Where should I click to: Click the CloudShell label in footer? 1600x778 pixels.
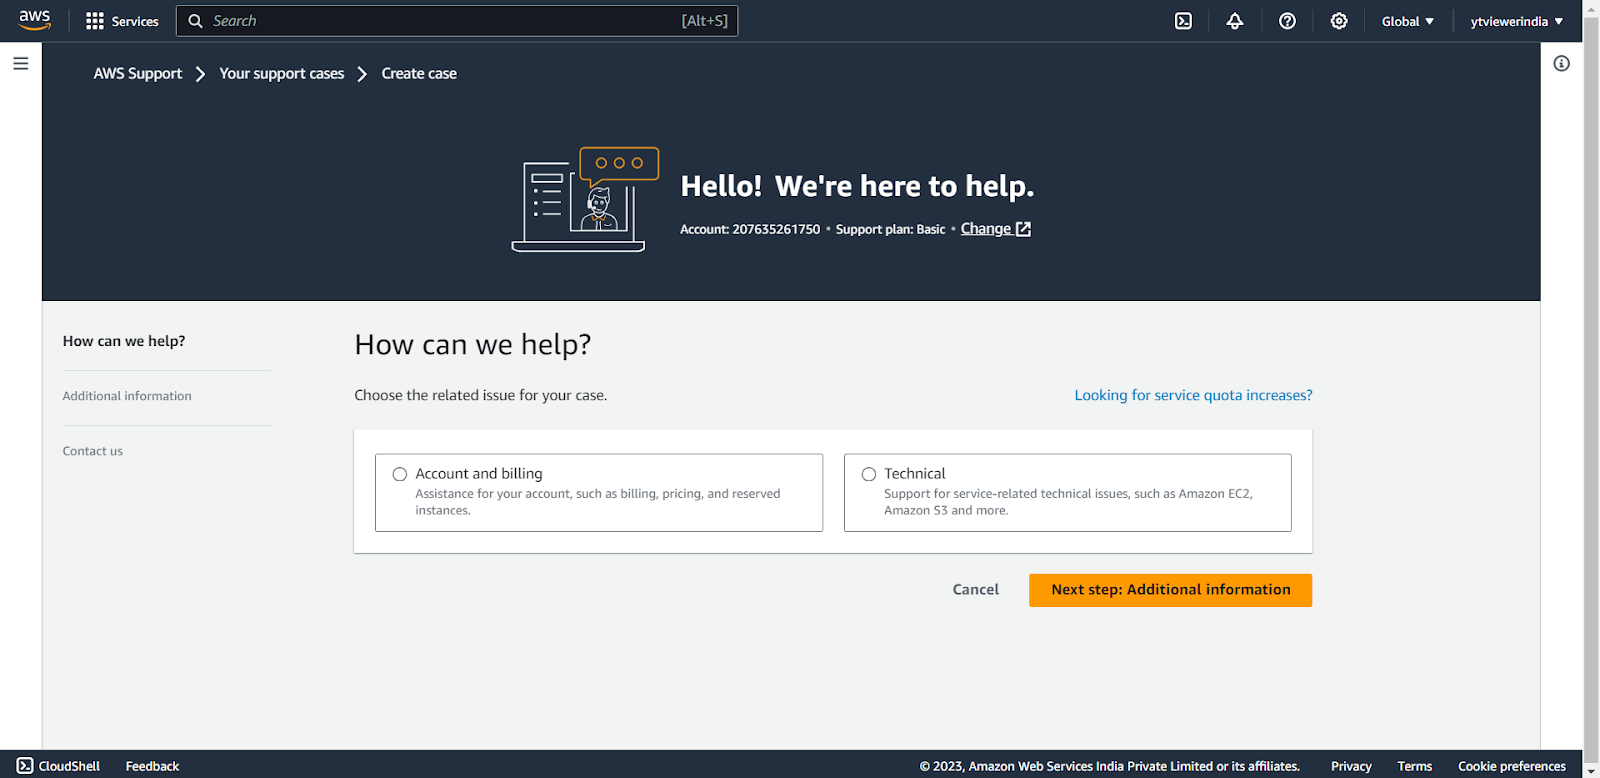69,766
